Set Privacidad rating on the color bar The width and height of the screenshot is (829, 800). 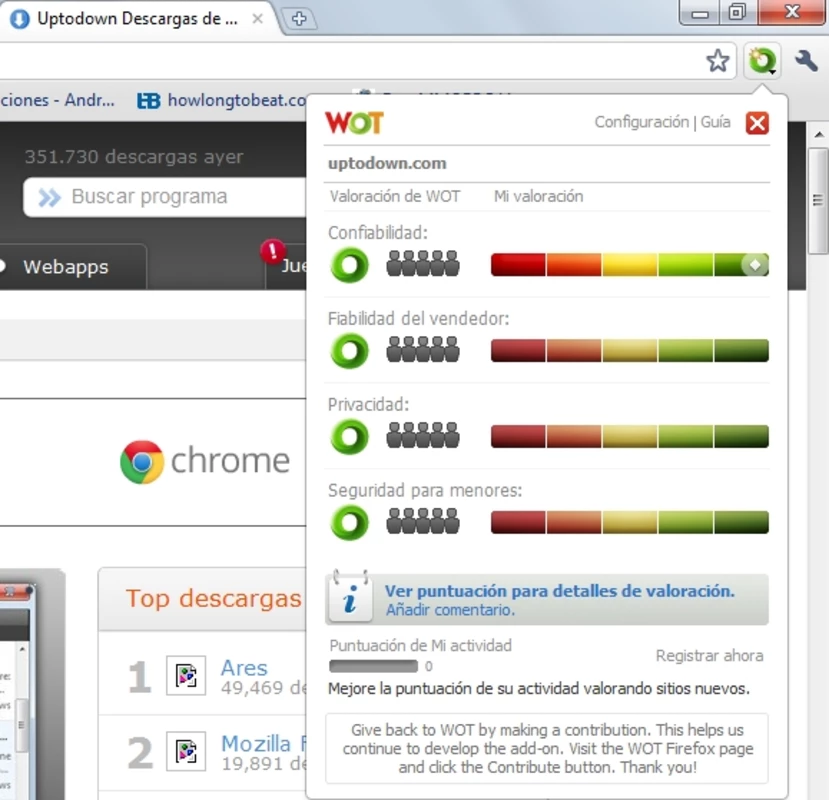click(x=630, y=436)
